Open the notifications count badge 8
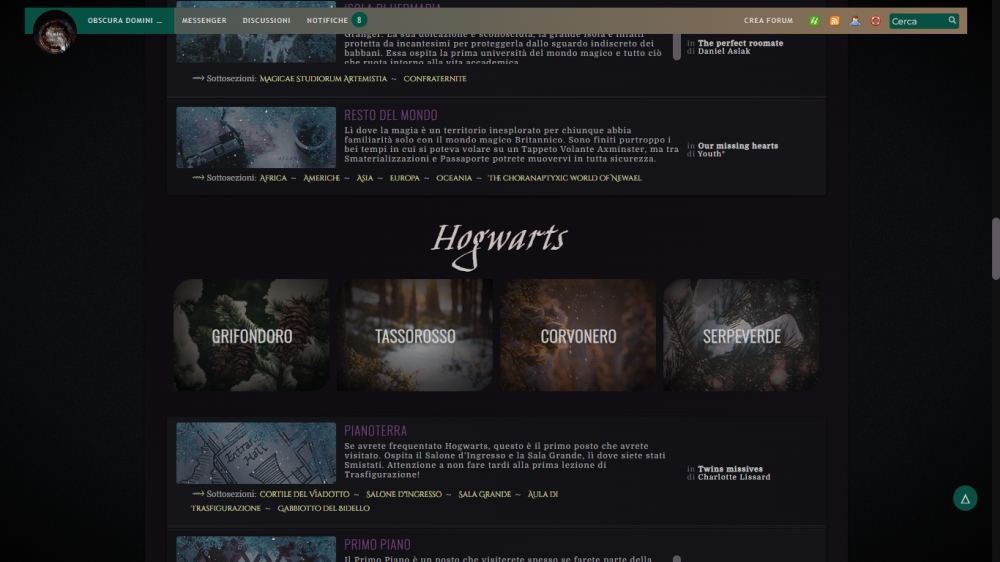Screen dimensions: 1000x562 [x=359, y=20]
